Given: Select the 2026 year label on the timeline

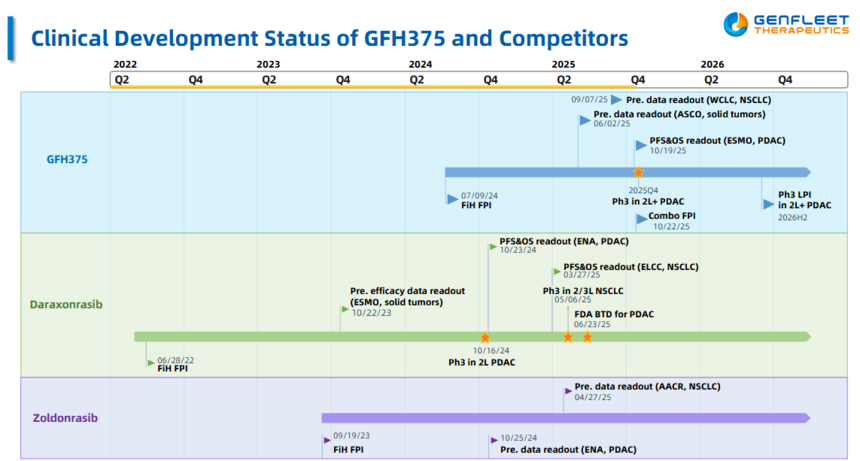Looking at the screenshot, I should pos(712,64).
